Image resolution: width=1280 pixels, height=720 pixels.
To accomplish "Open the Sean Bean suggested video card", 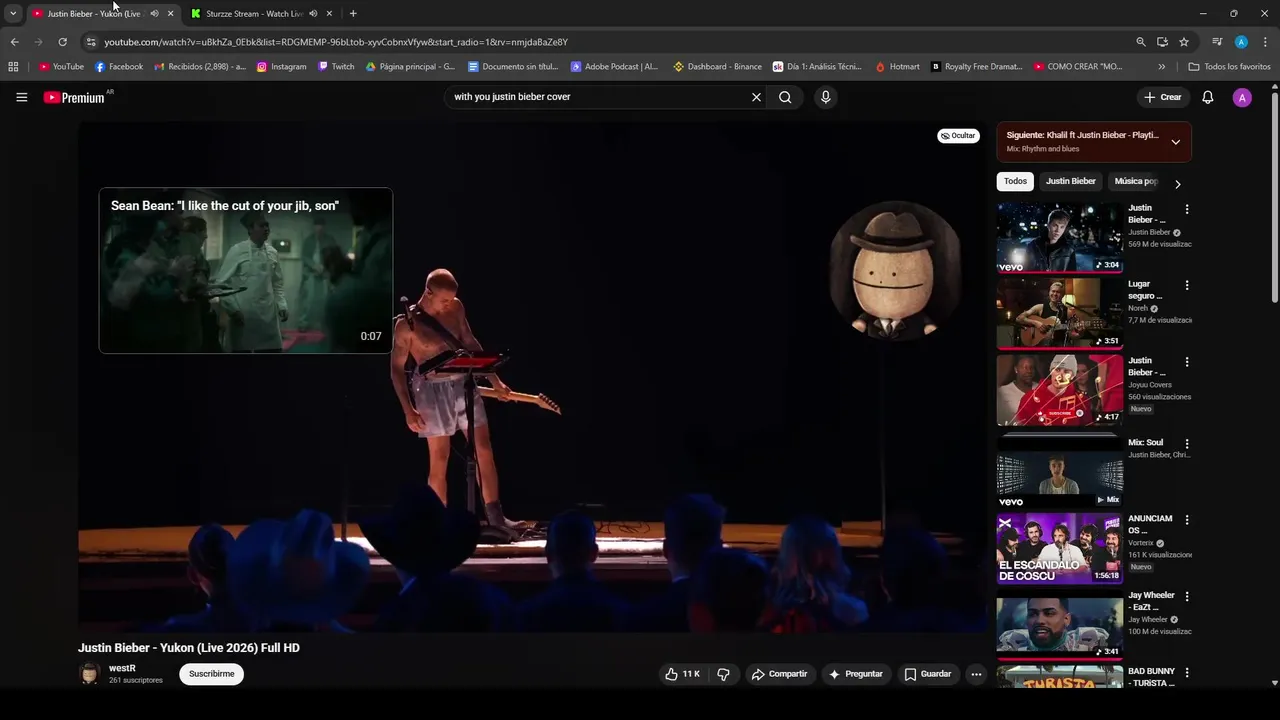I will tap(245, 270).
